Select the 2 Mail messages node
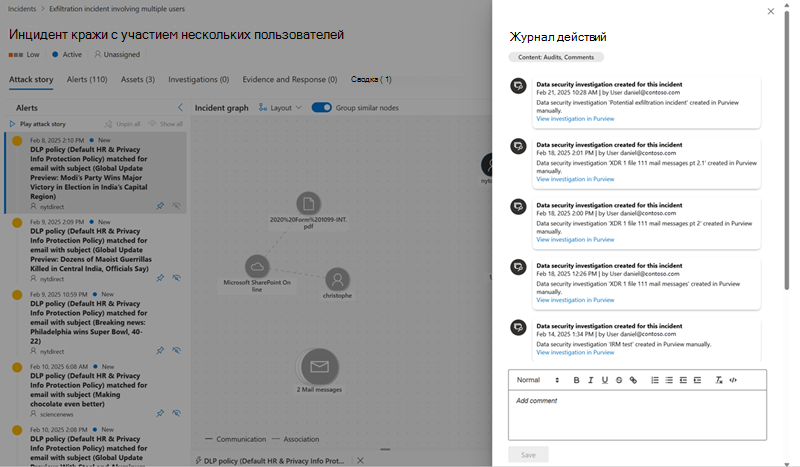Viewport: 800px width, 467px height. [x=319, y=366]
